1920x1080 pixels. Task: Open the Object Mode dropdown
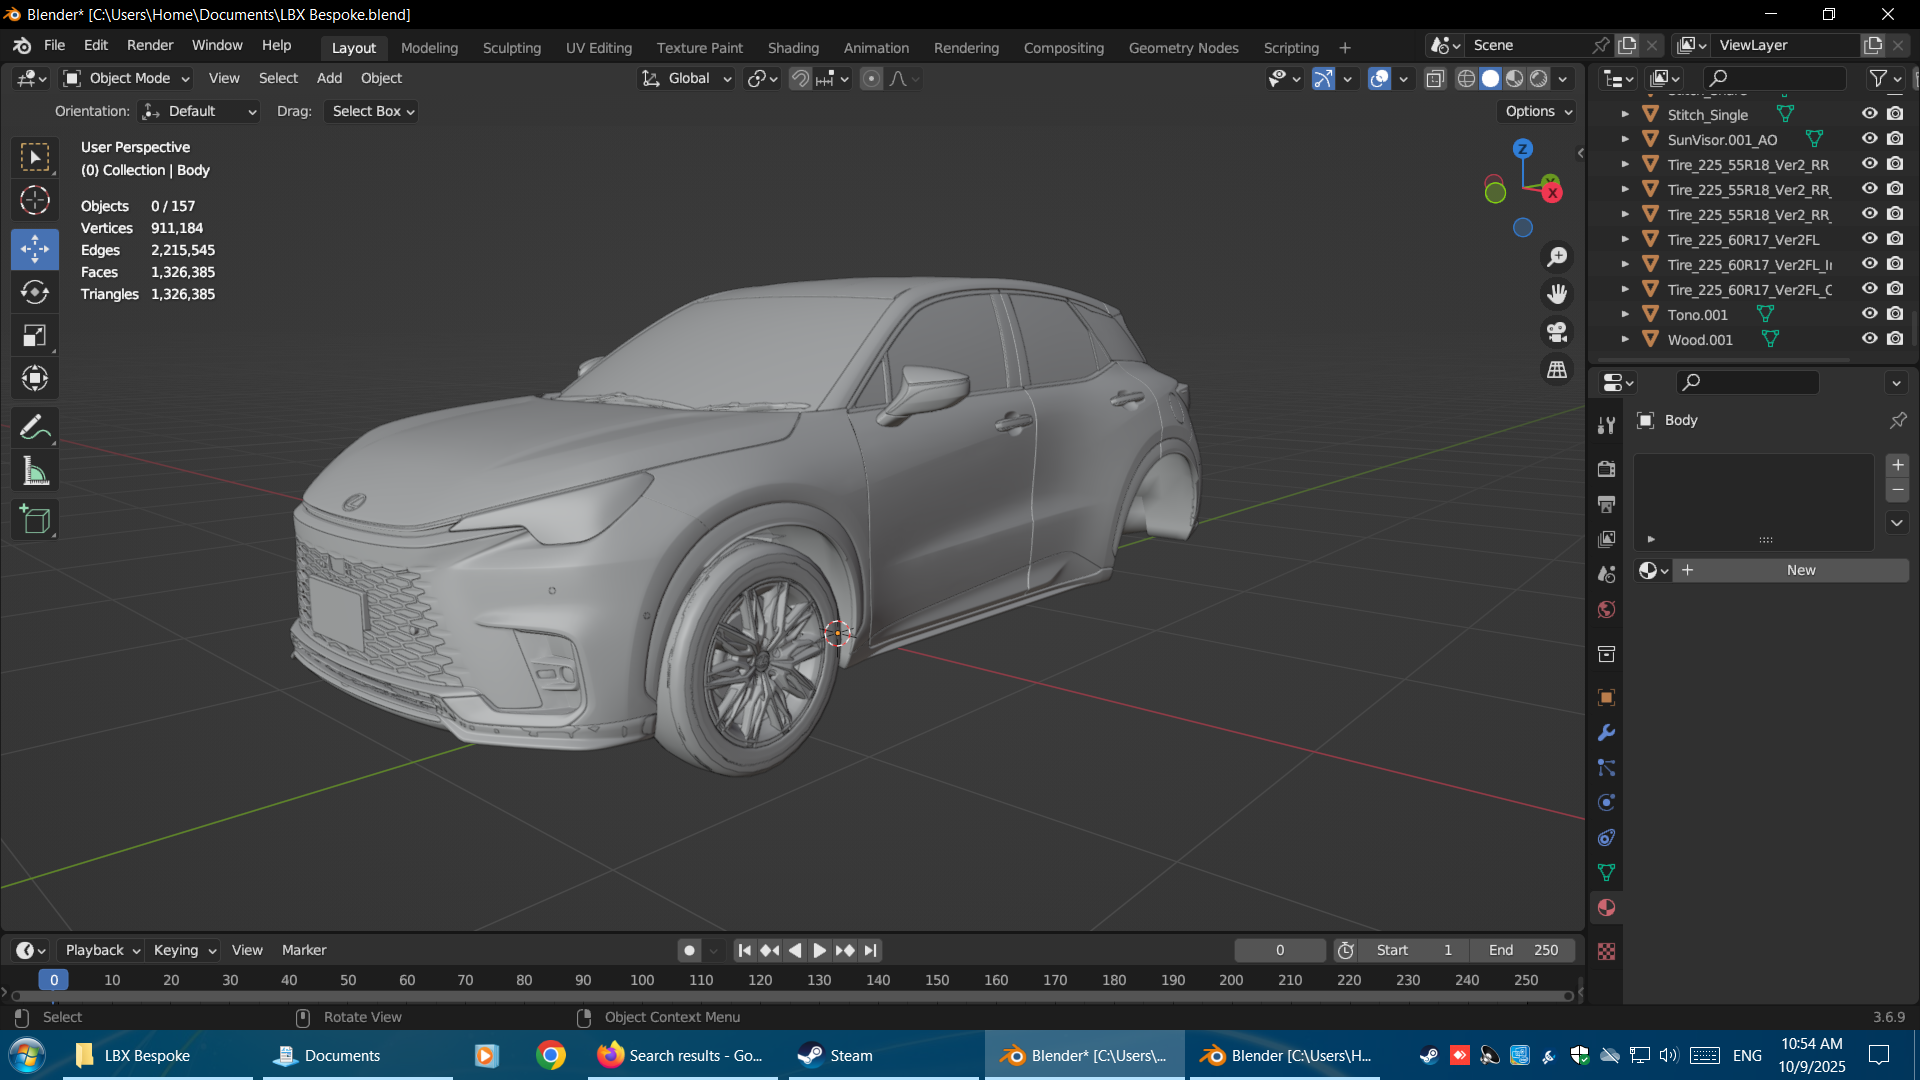tap(126, 78)
